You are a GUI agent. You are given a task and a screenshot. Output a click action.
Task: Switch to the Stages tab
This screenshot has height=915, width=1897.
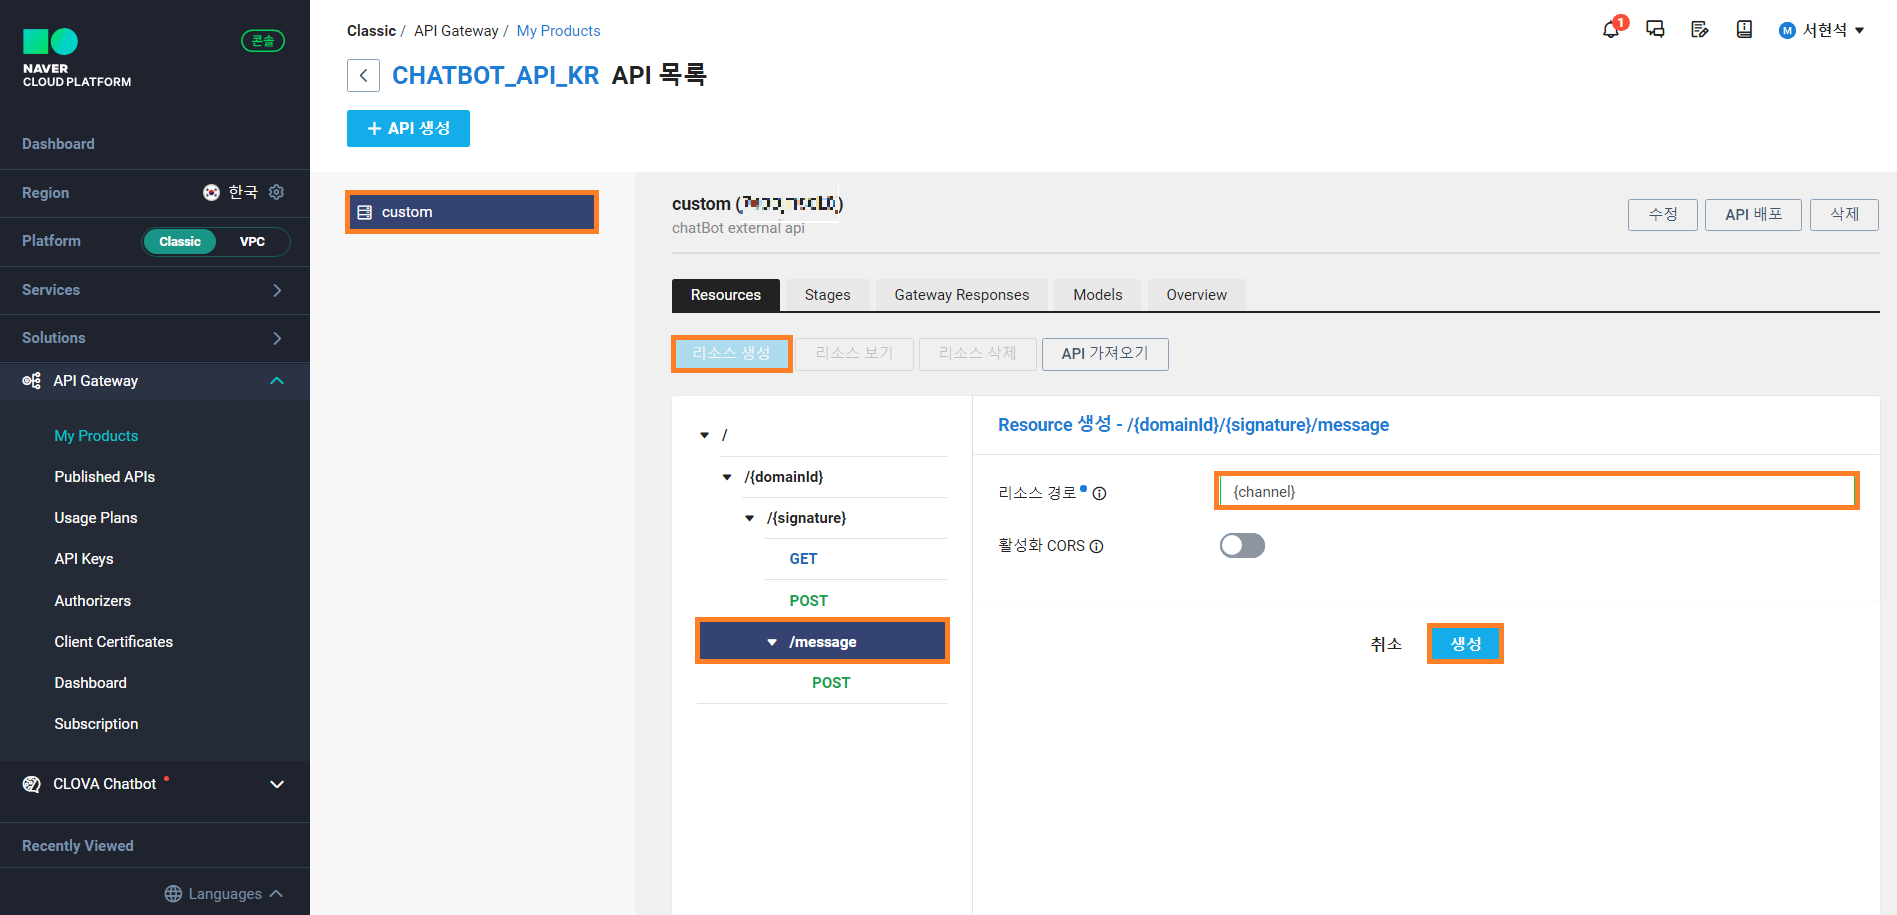pos(827,295)
